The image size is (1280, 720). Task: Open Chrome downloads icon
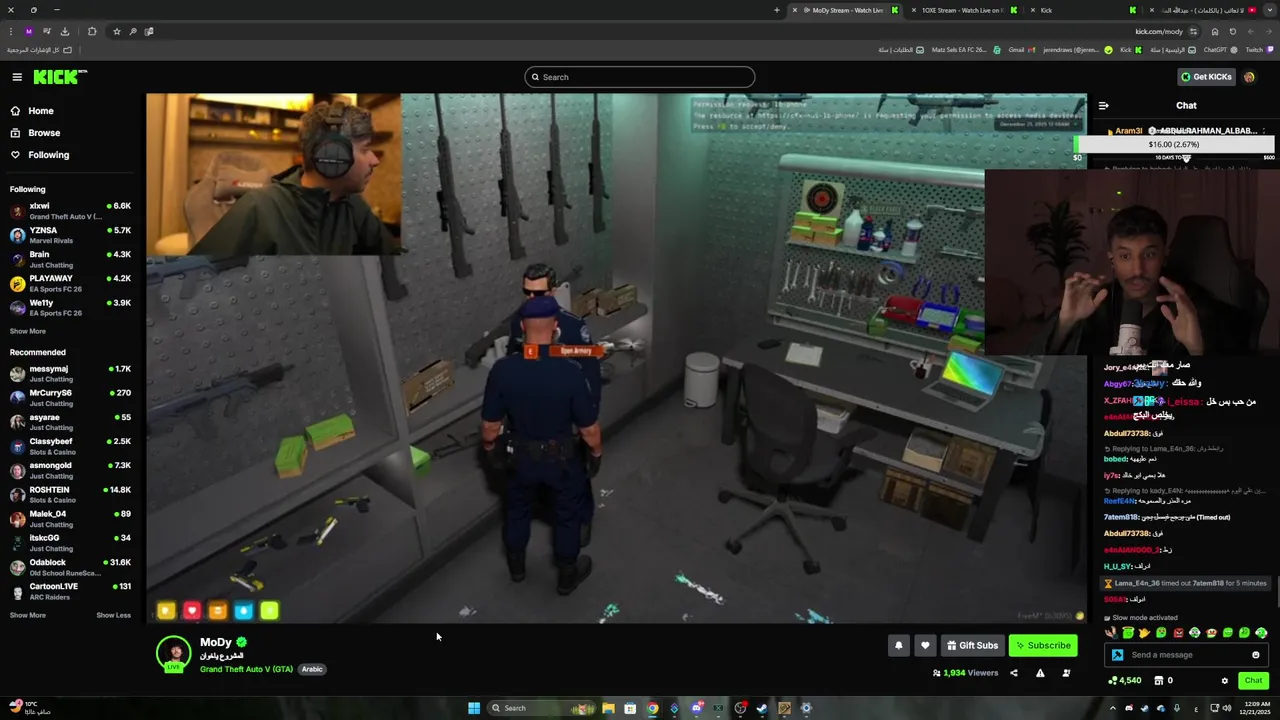[x=65, y=31]
